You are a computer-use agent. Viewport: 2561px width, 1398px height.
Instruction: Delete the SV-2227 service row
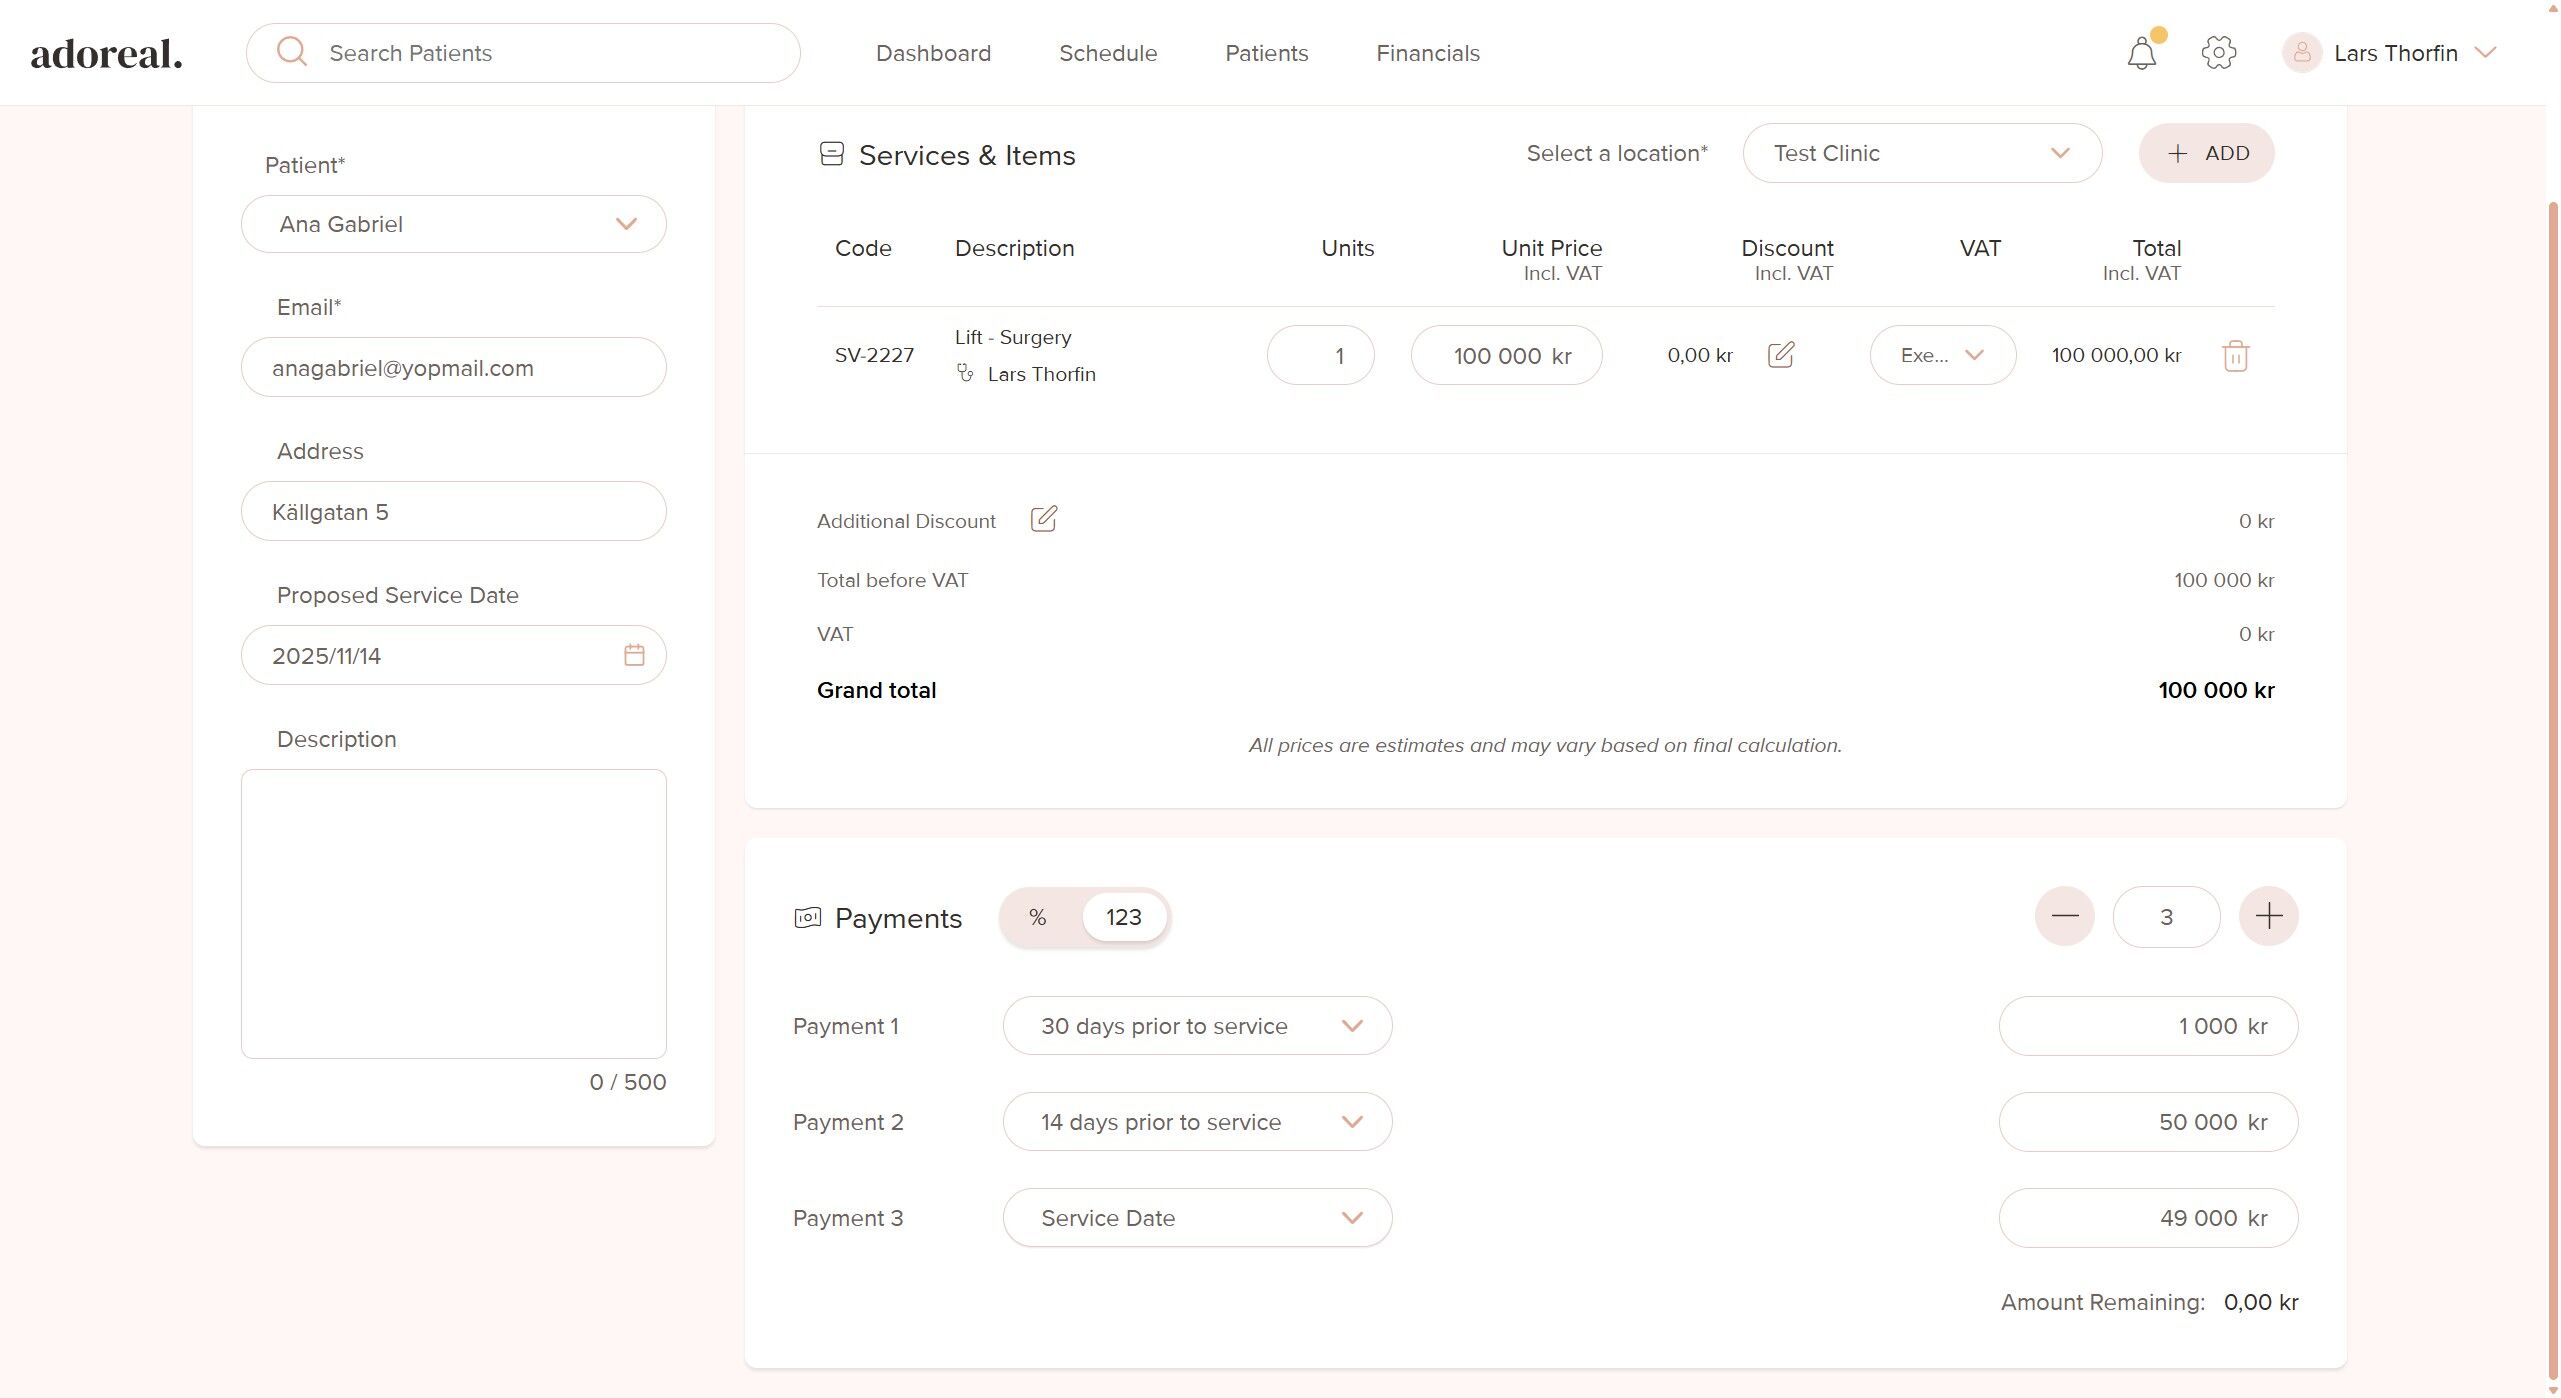(2235, 356)
